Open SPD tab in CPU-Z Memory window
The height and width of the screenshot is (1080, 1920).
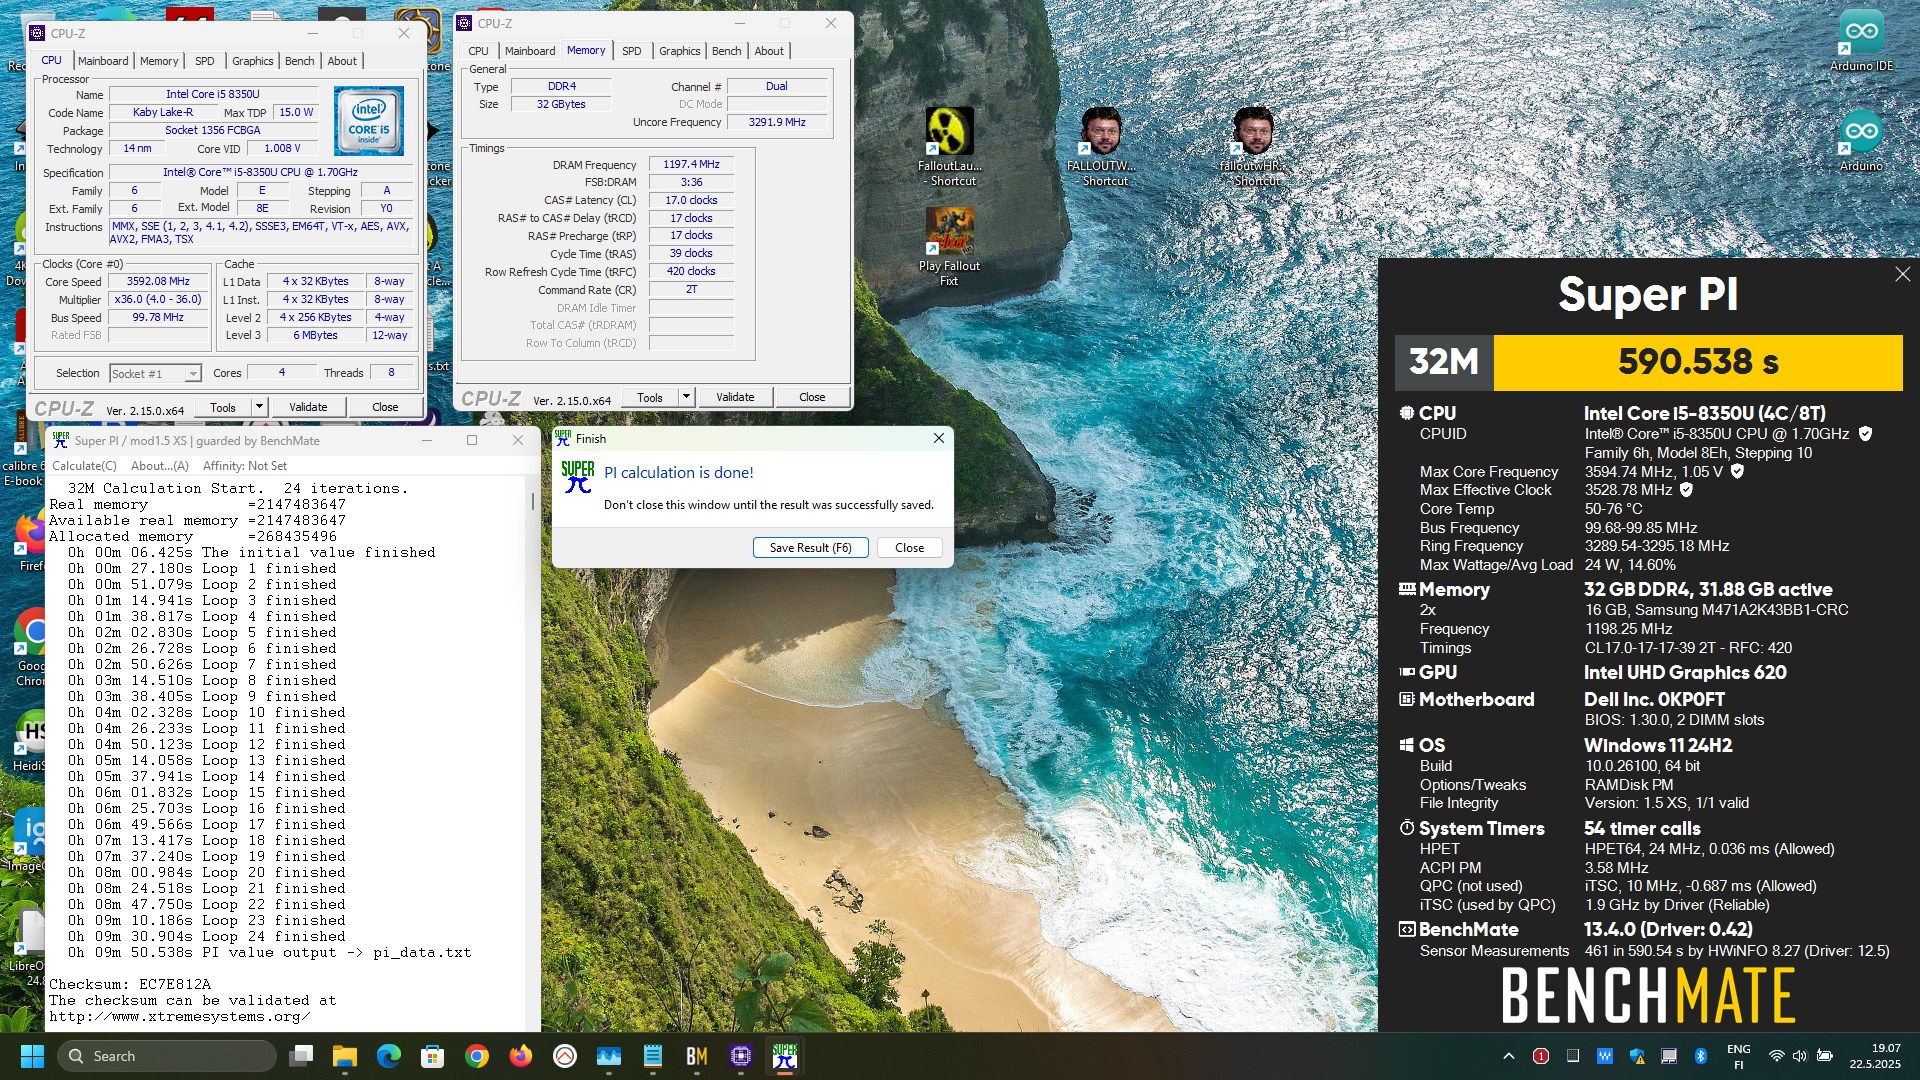coord(632,51)
